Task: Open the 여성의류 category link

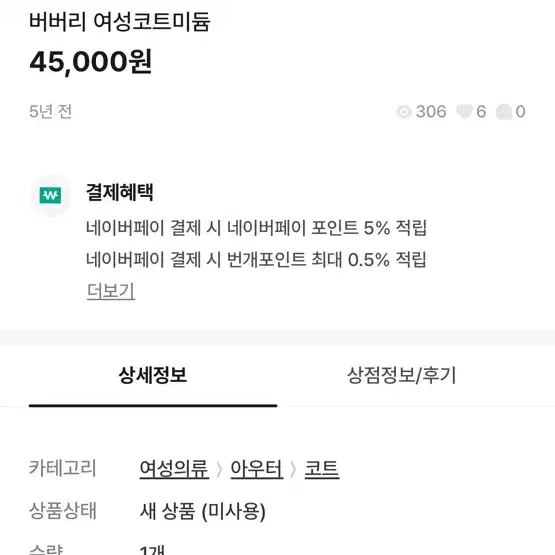Action: 174,469
